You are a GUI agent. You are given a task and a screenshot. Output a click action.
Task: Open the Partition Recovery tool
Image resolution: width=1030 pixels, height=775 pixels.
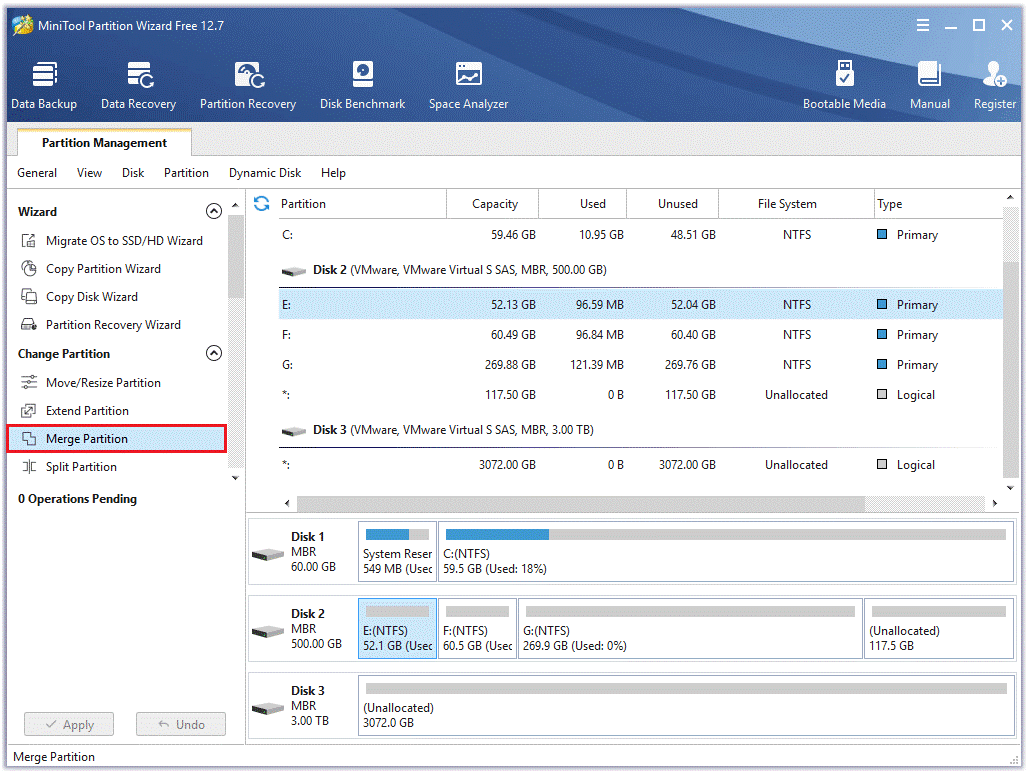[248, 85]
